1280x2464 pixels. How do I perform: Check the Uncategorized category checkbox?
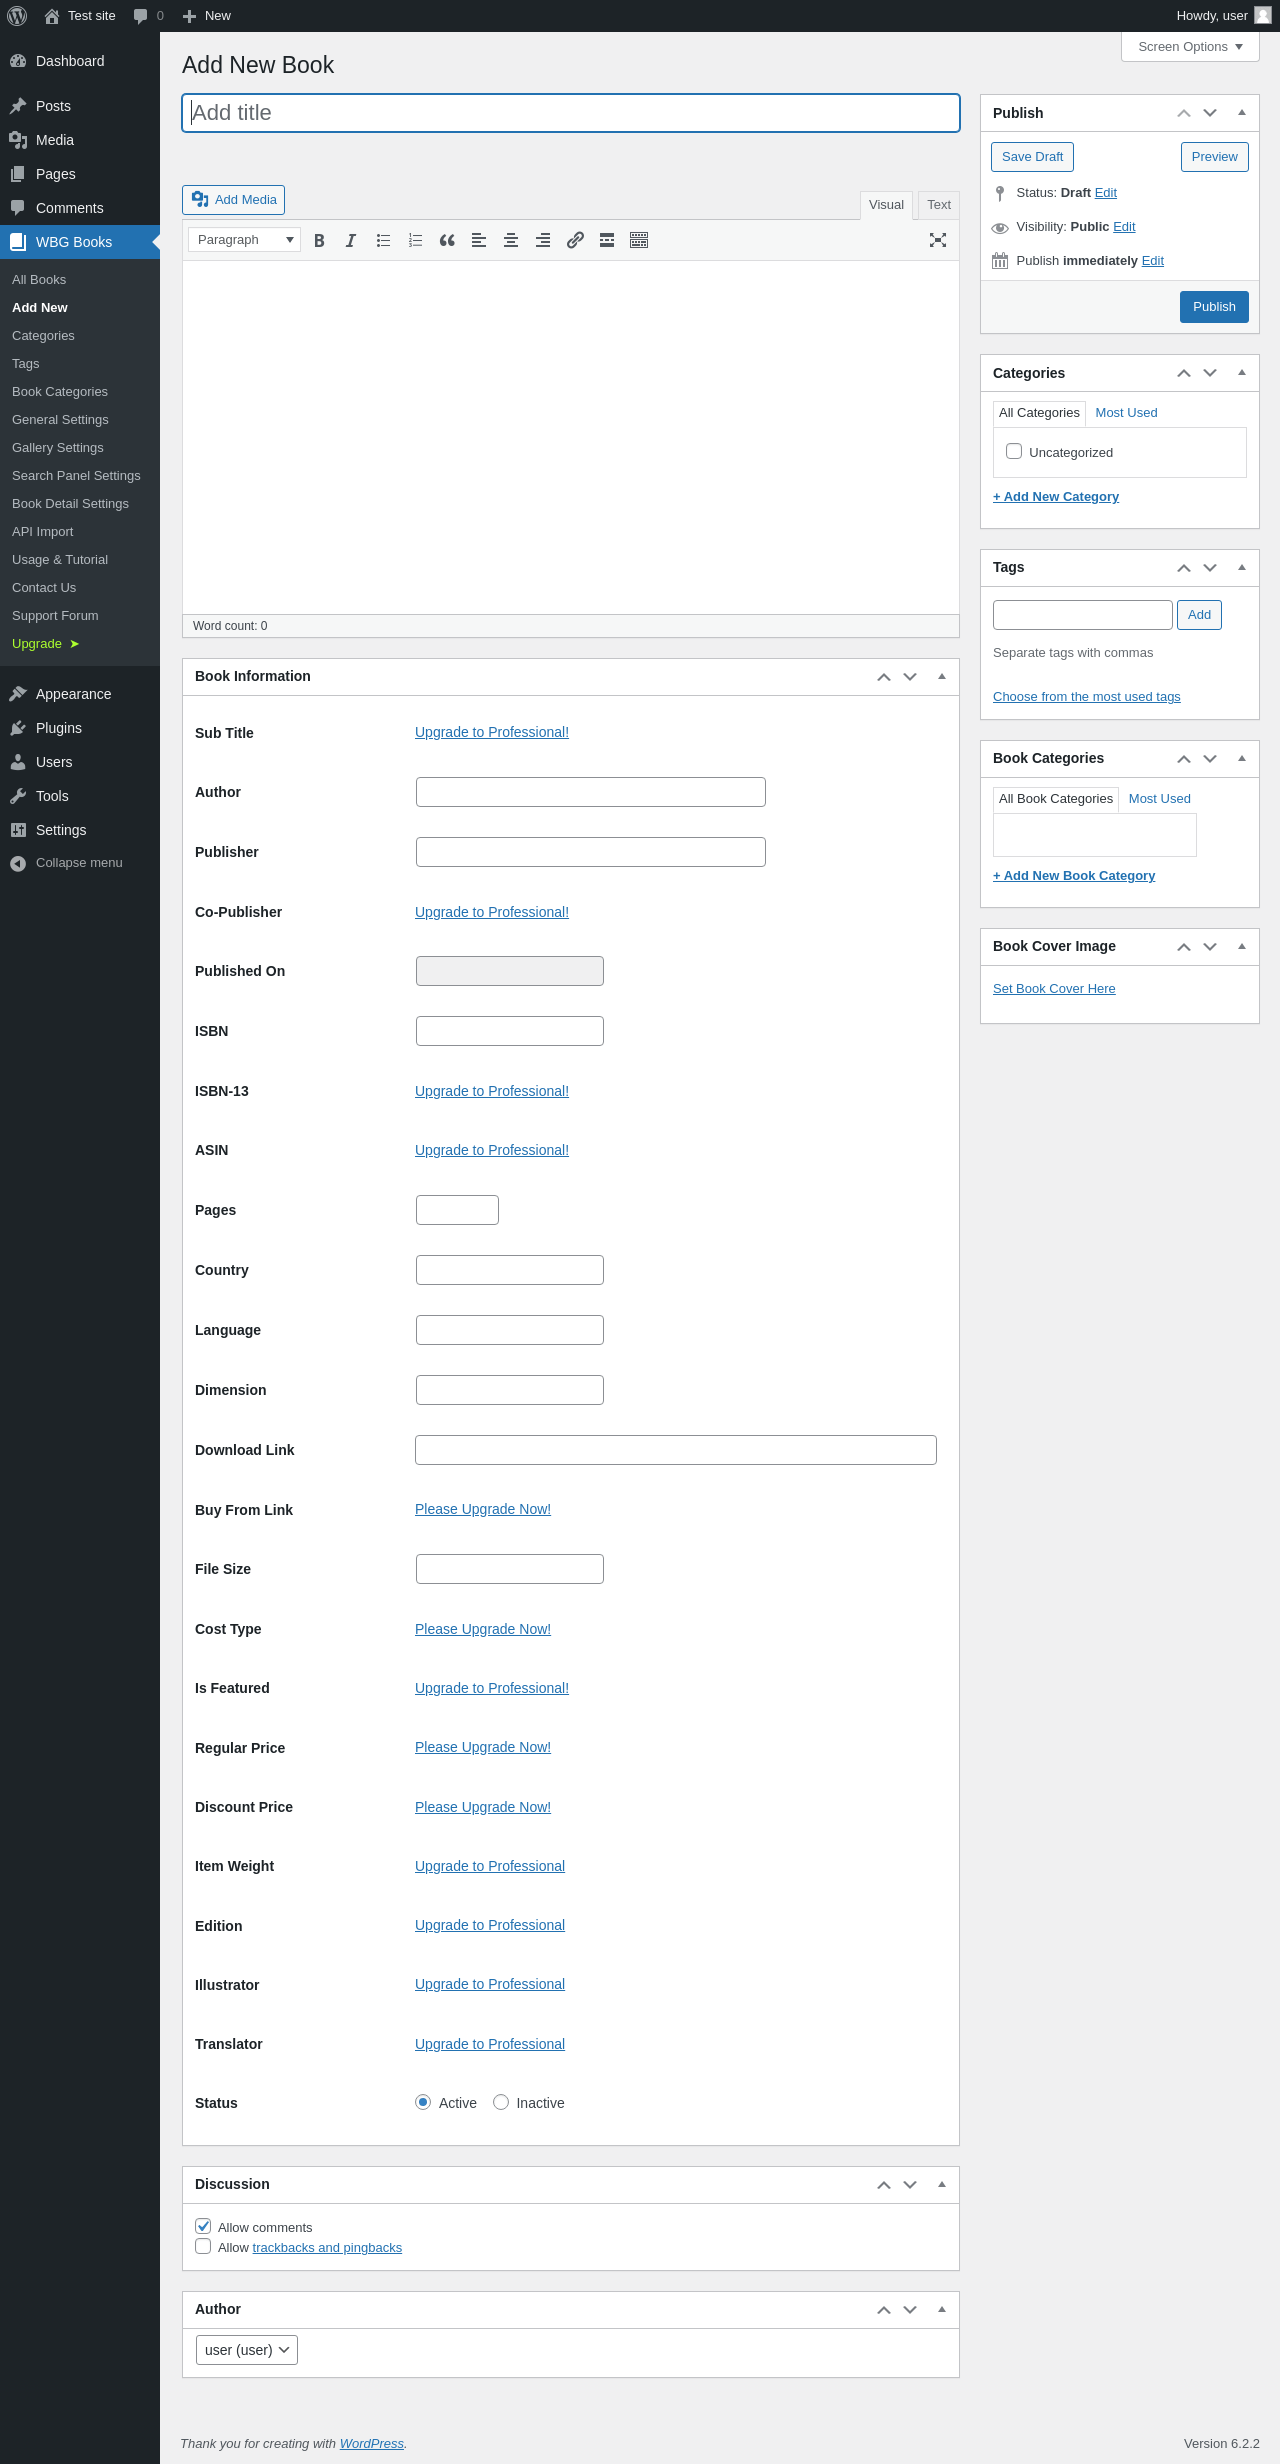(1014, 451)
